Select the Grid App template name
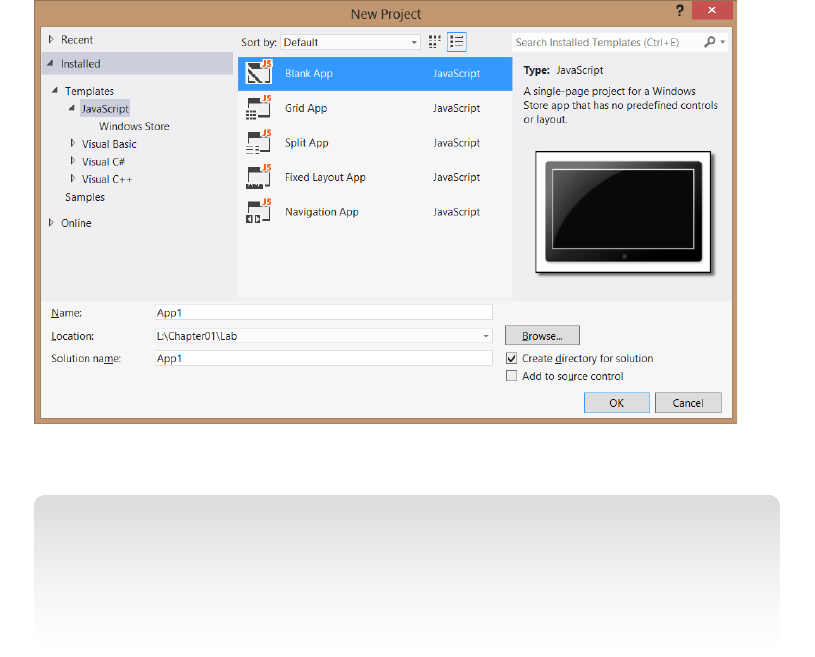The width and height of the screenshot is (815, 657). [x=306, y=108]
